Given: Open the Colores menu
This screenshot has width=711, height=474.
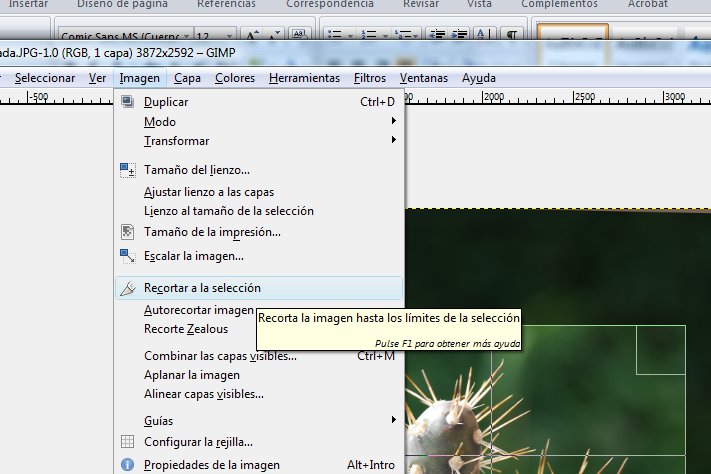Looking at the screenshot, I should [x=235, y=78].
